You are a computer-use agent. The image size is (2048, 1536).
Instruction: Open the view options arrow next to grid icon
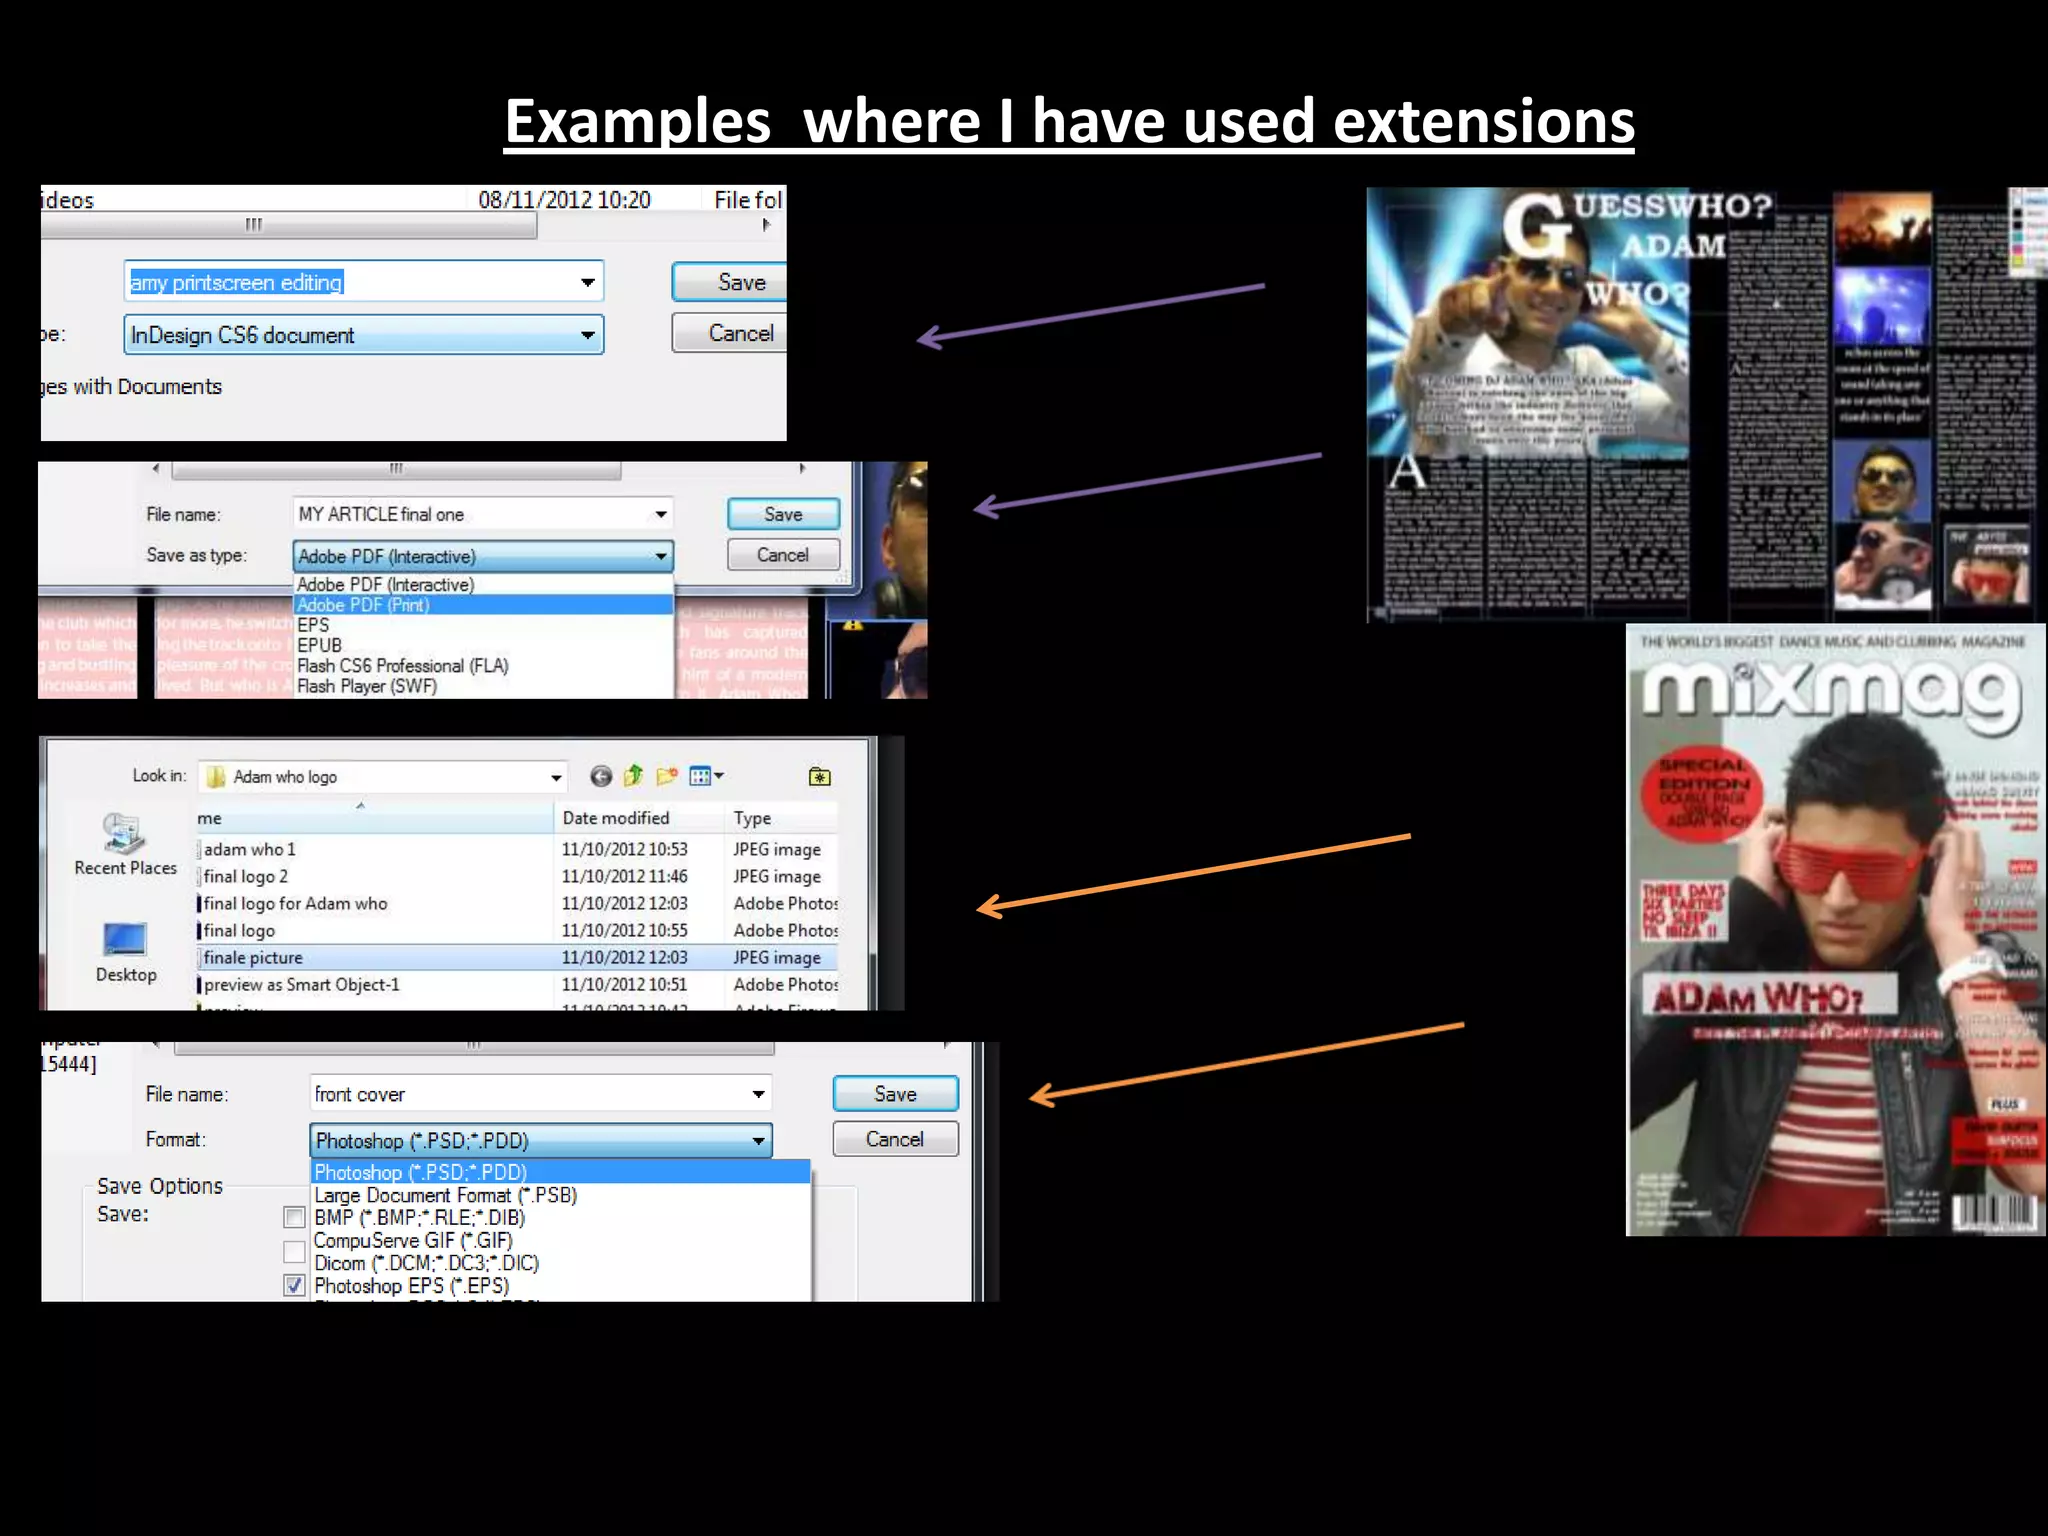point(718,776)
